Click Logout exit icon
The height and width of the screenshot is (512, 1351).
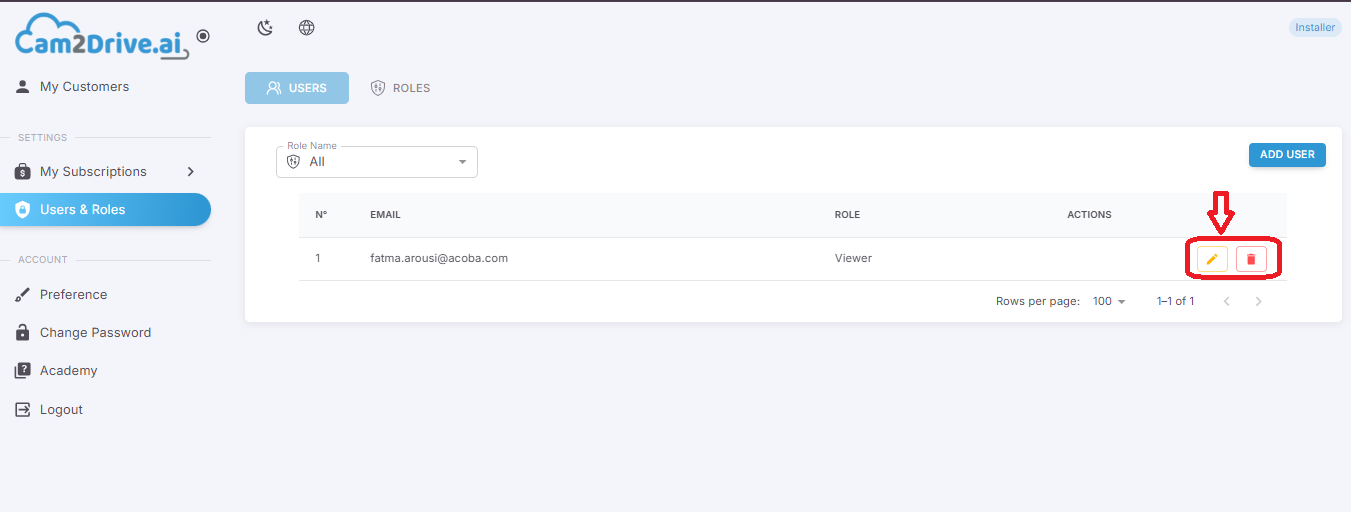pos(23,410)
